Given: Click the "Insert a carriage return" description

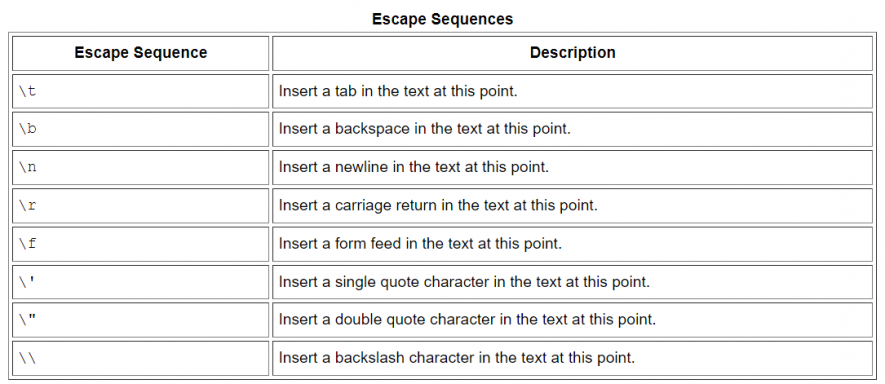Looking at the screenshot, I should click(x=438, y=206).
